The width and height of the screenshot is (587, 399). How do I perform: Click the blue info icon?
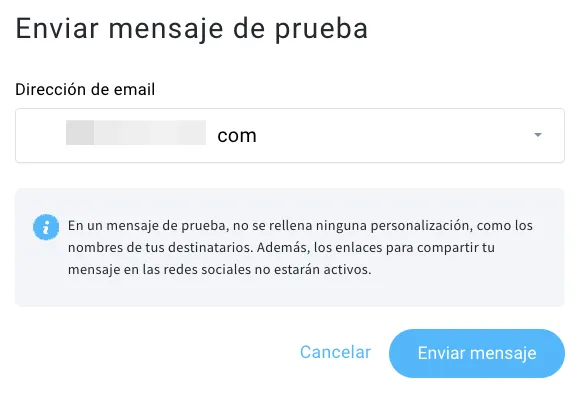pos(46,227)
